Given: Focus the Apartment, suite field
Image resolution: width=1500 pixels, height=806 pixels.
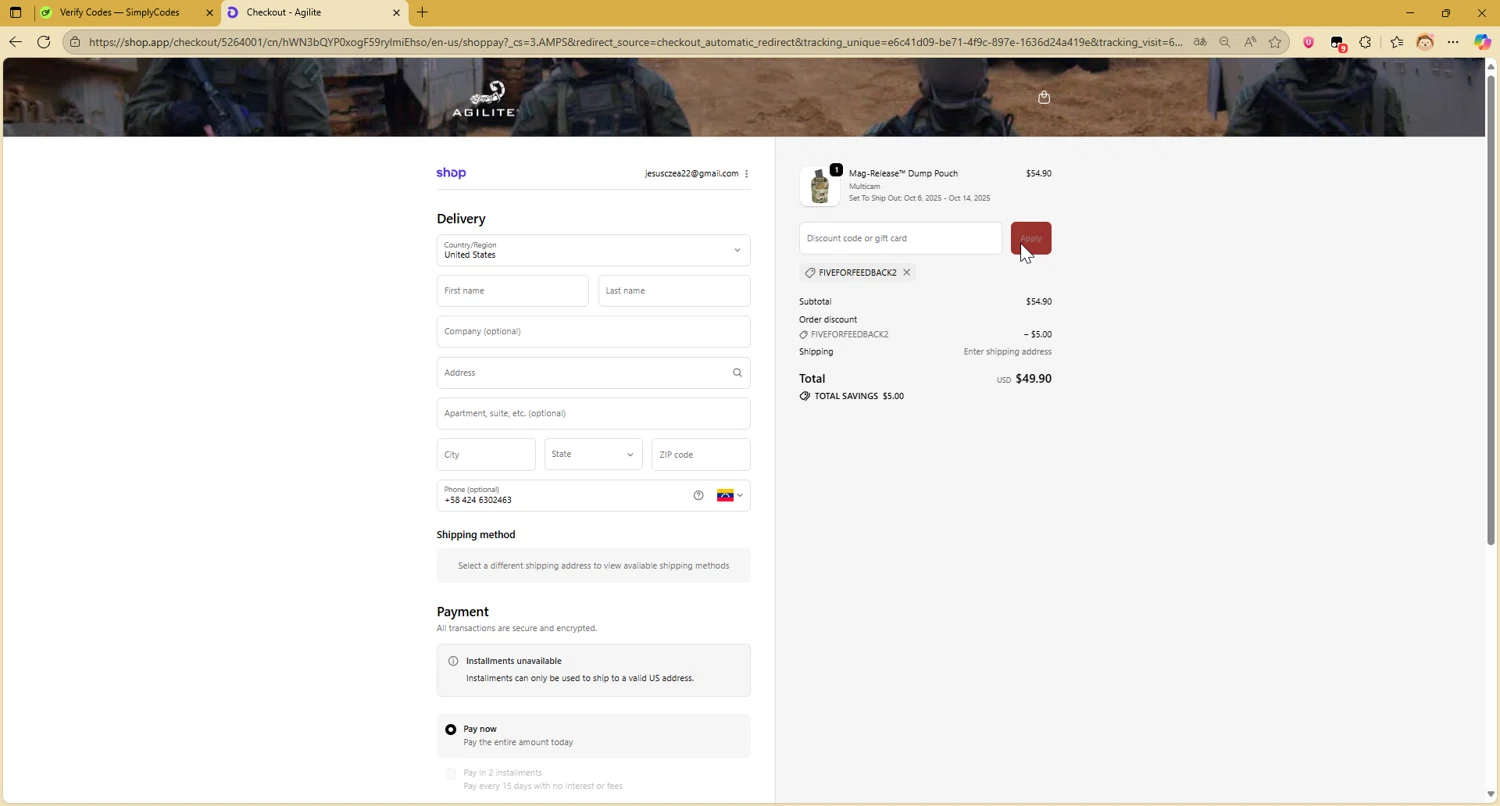Looking at the screenshot, I should click(x=593, y=414).
